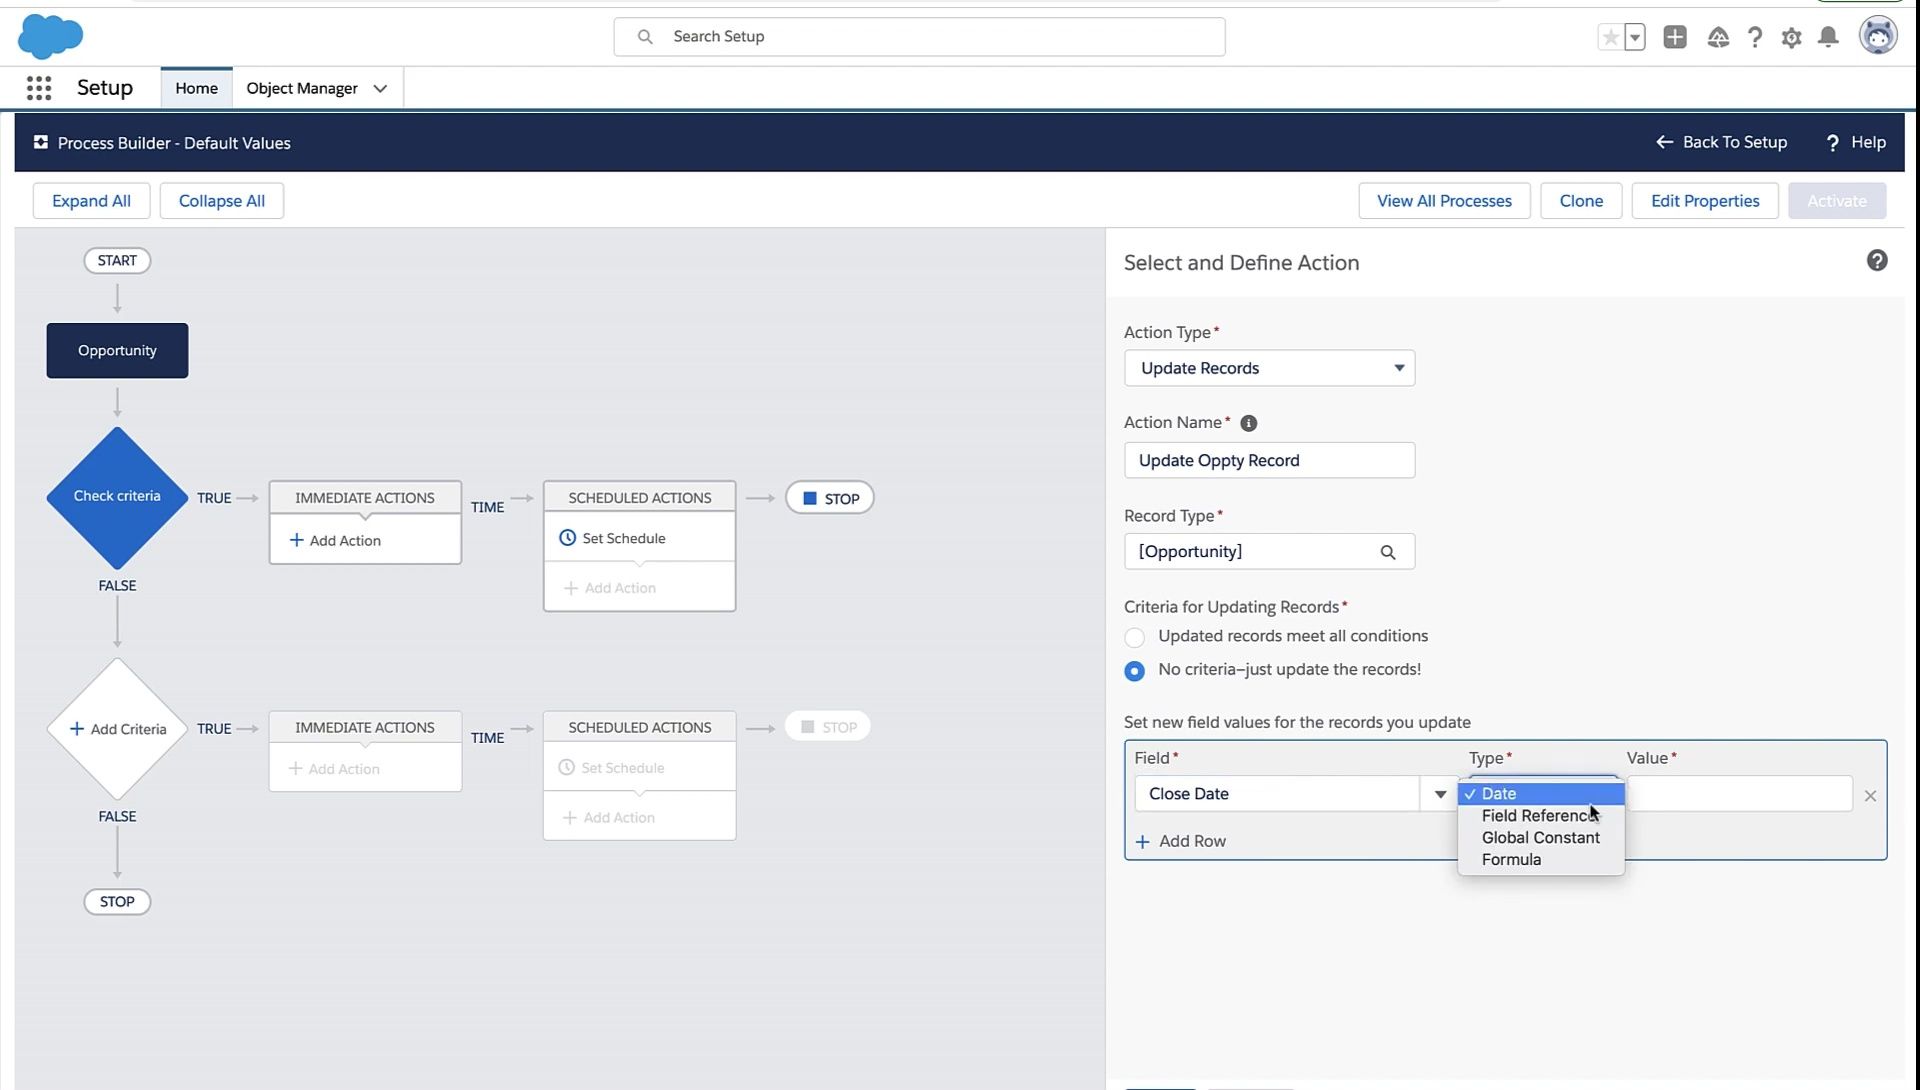The height and width of the screenshot is (1090, 1920).
Task: Click the Action Name info icon
Action: click(x=1248, y=423)
